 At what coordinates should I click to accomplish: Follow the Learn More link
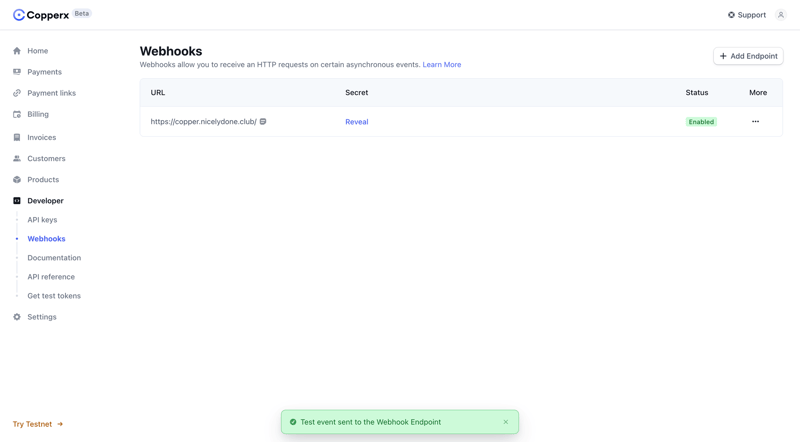pyautogui.click(x=442, y=64)
